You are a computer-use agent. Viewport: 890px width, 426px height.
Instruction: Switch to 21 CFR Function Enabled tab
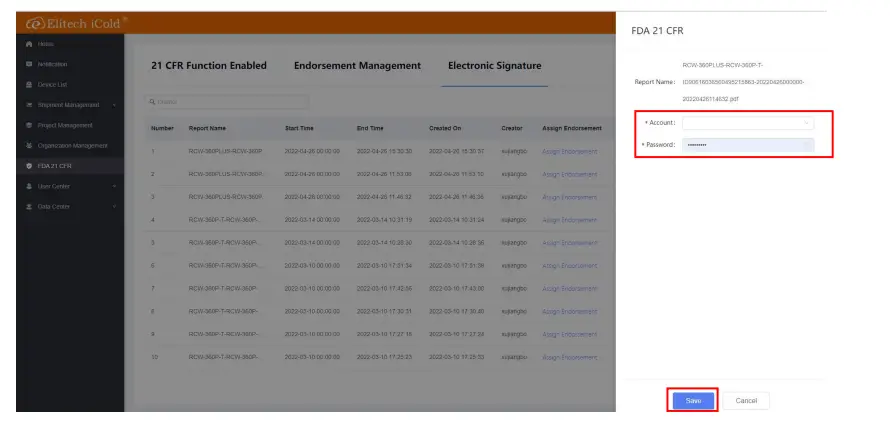(209, 66)
